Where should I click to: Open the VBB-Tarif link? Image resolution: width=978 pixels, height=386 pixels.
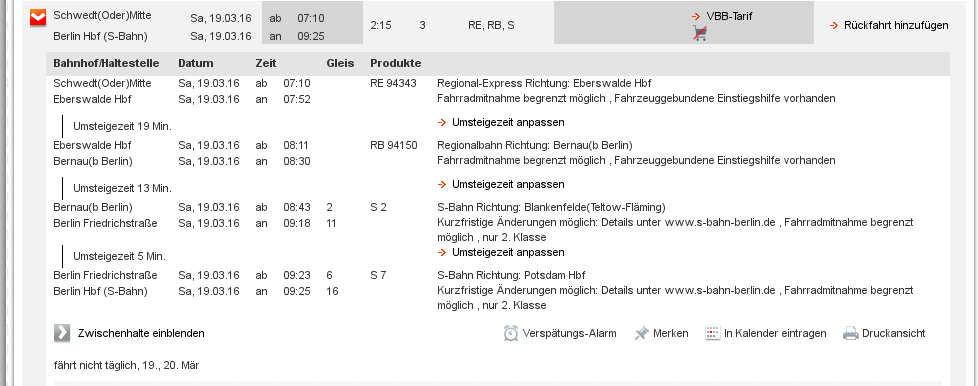coord(729,16)
